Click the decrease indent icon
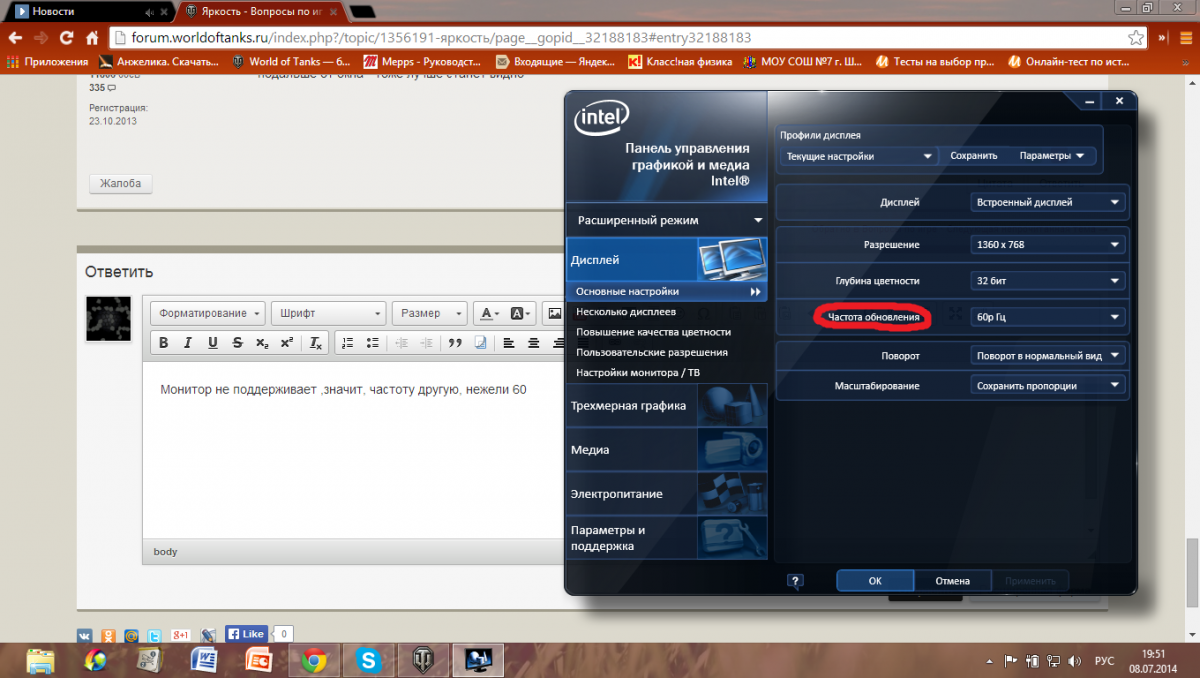Image resolution: width=1200 pixels, height=678 pixels. click(402, 343)
